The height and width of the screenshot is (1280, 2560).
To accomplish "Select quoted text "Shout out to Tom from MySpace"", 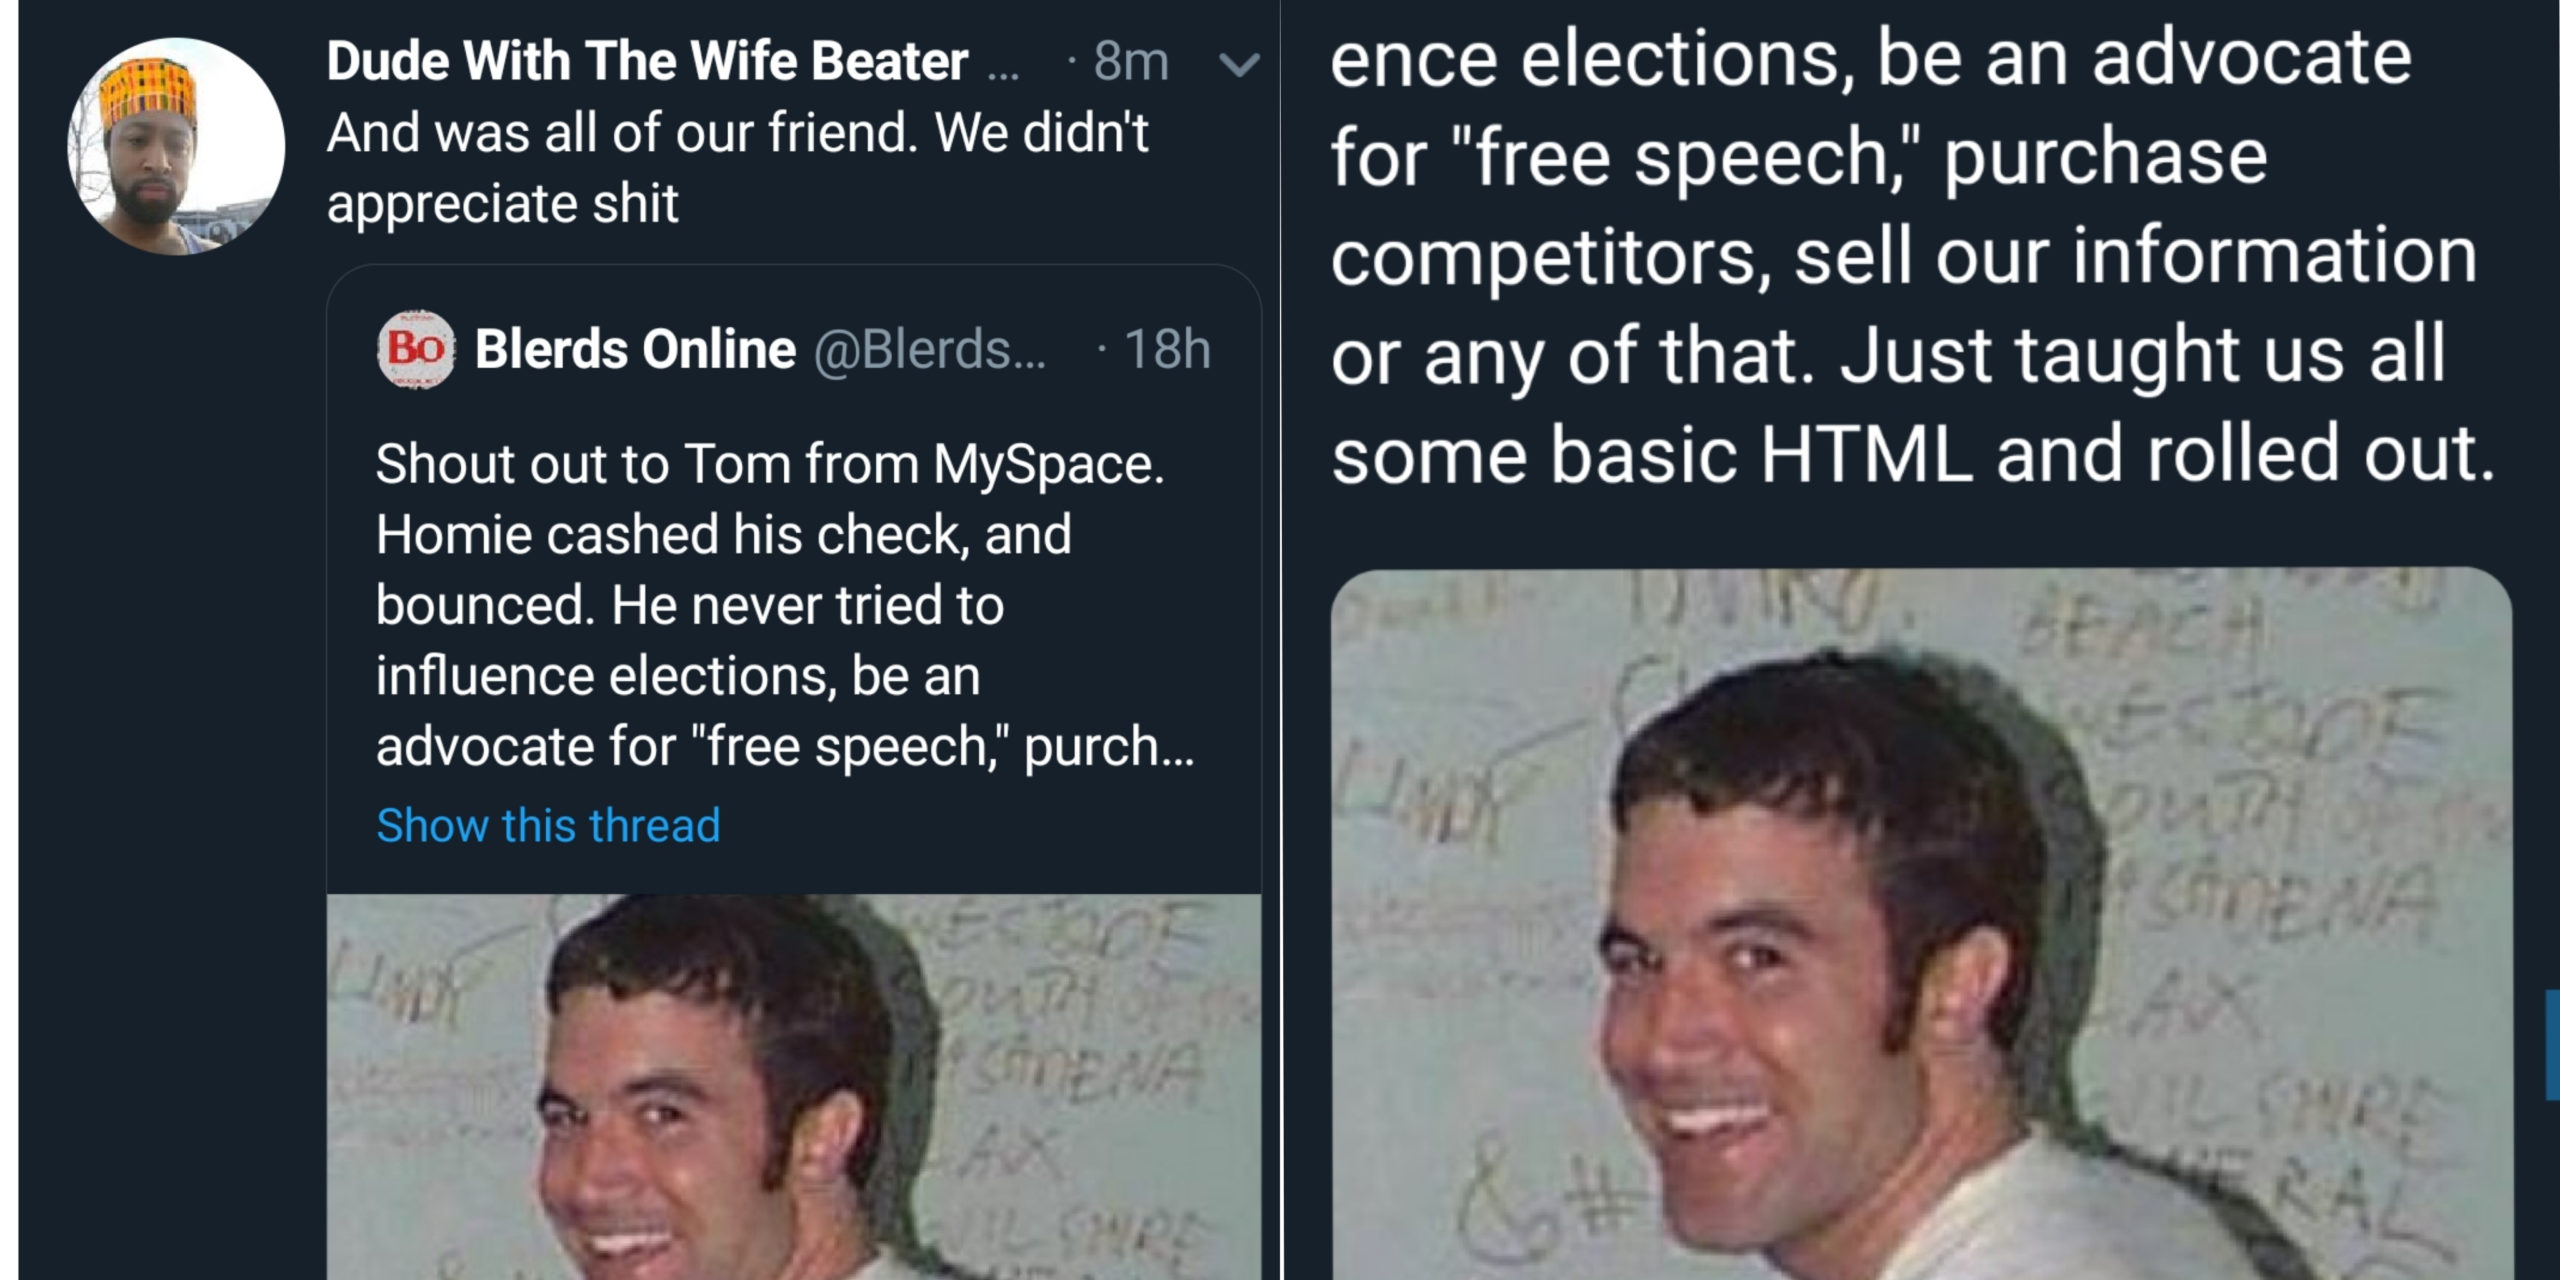I will click(770, 465).
